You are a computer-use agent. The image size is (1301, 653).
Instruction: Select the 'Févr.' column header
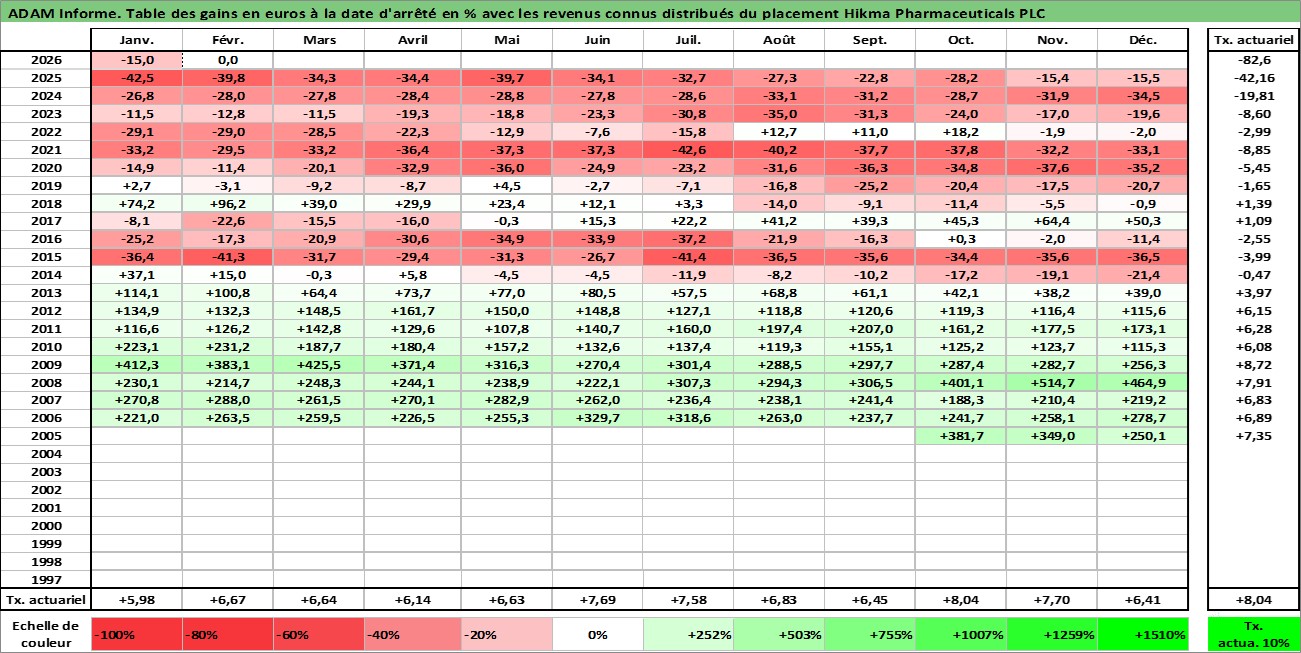[x=227, y=40]
